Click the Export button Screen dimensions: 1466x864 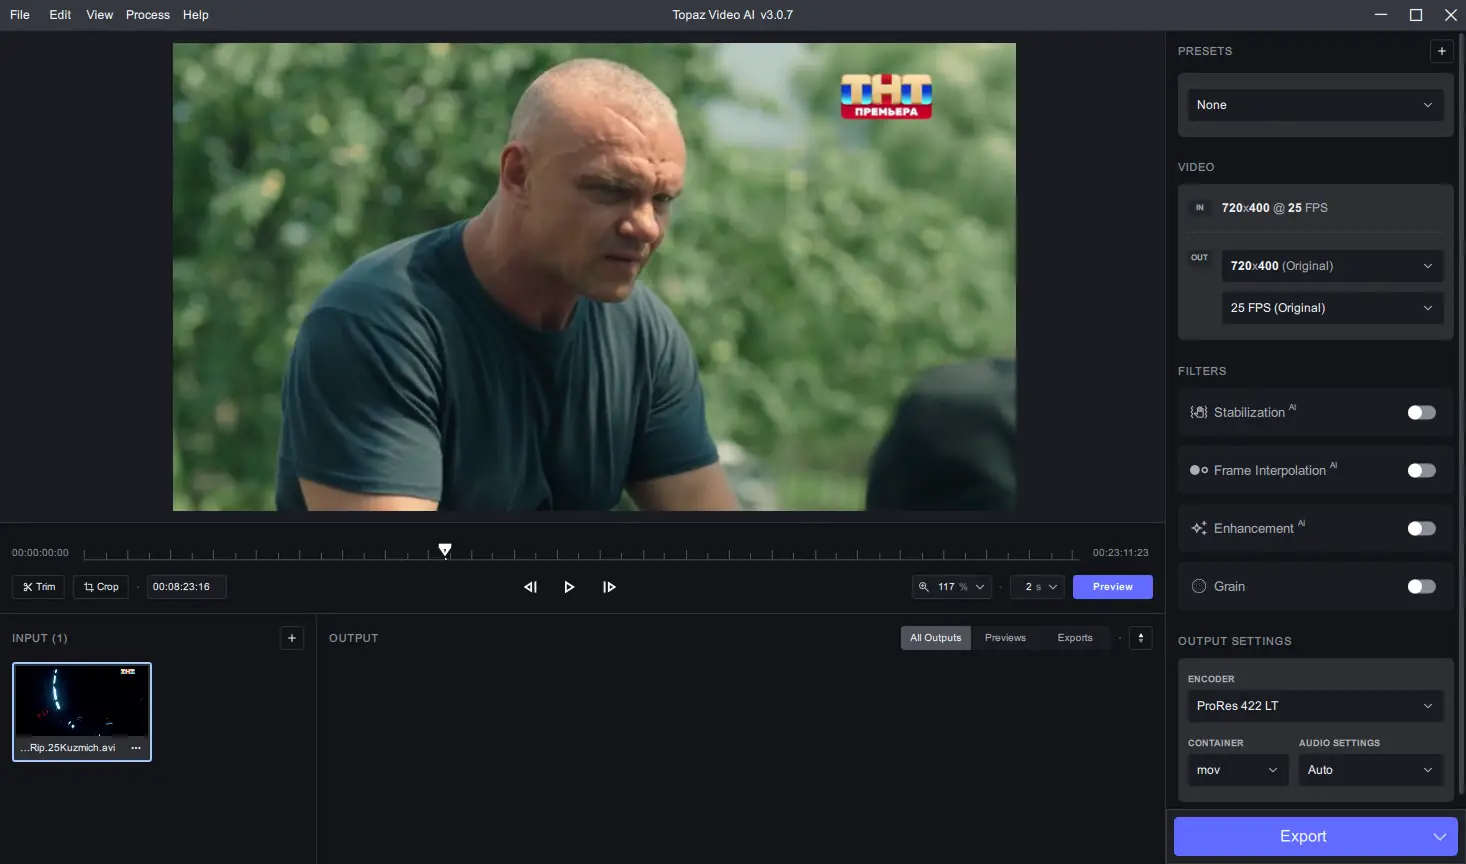tap(1302, 837)
